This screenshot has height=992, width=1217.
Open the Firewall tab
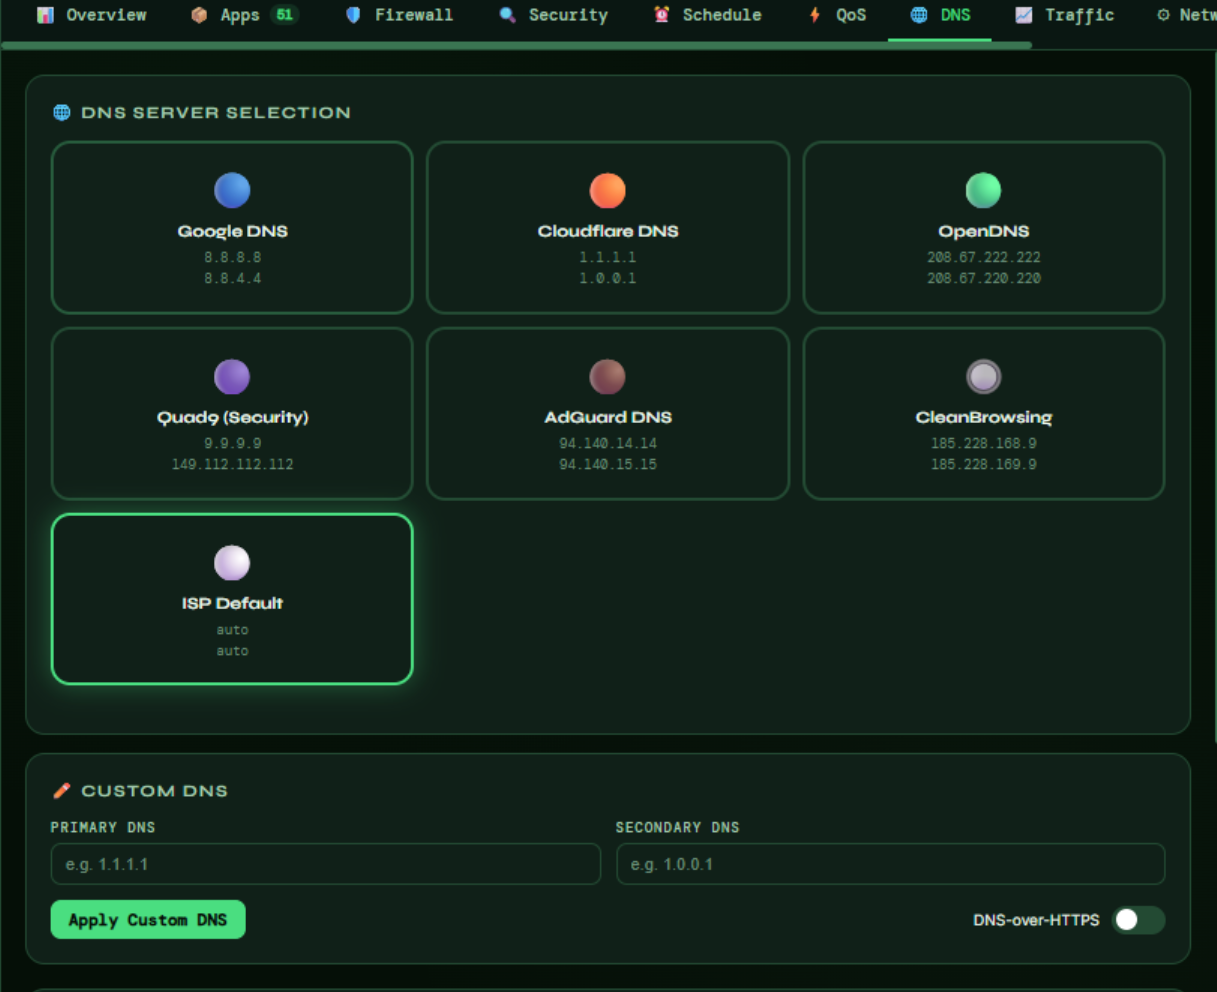398,15
